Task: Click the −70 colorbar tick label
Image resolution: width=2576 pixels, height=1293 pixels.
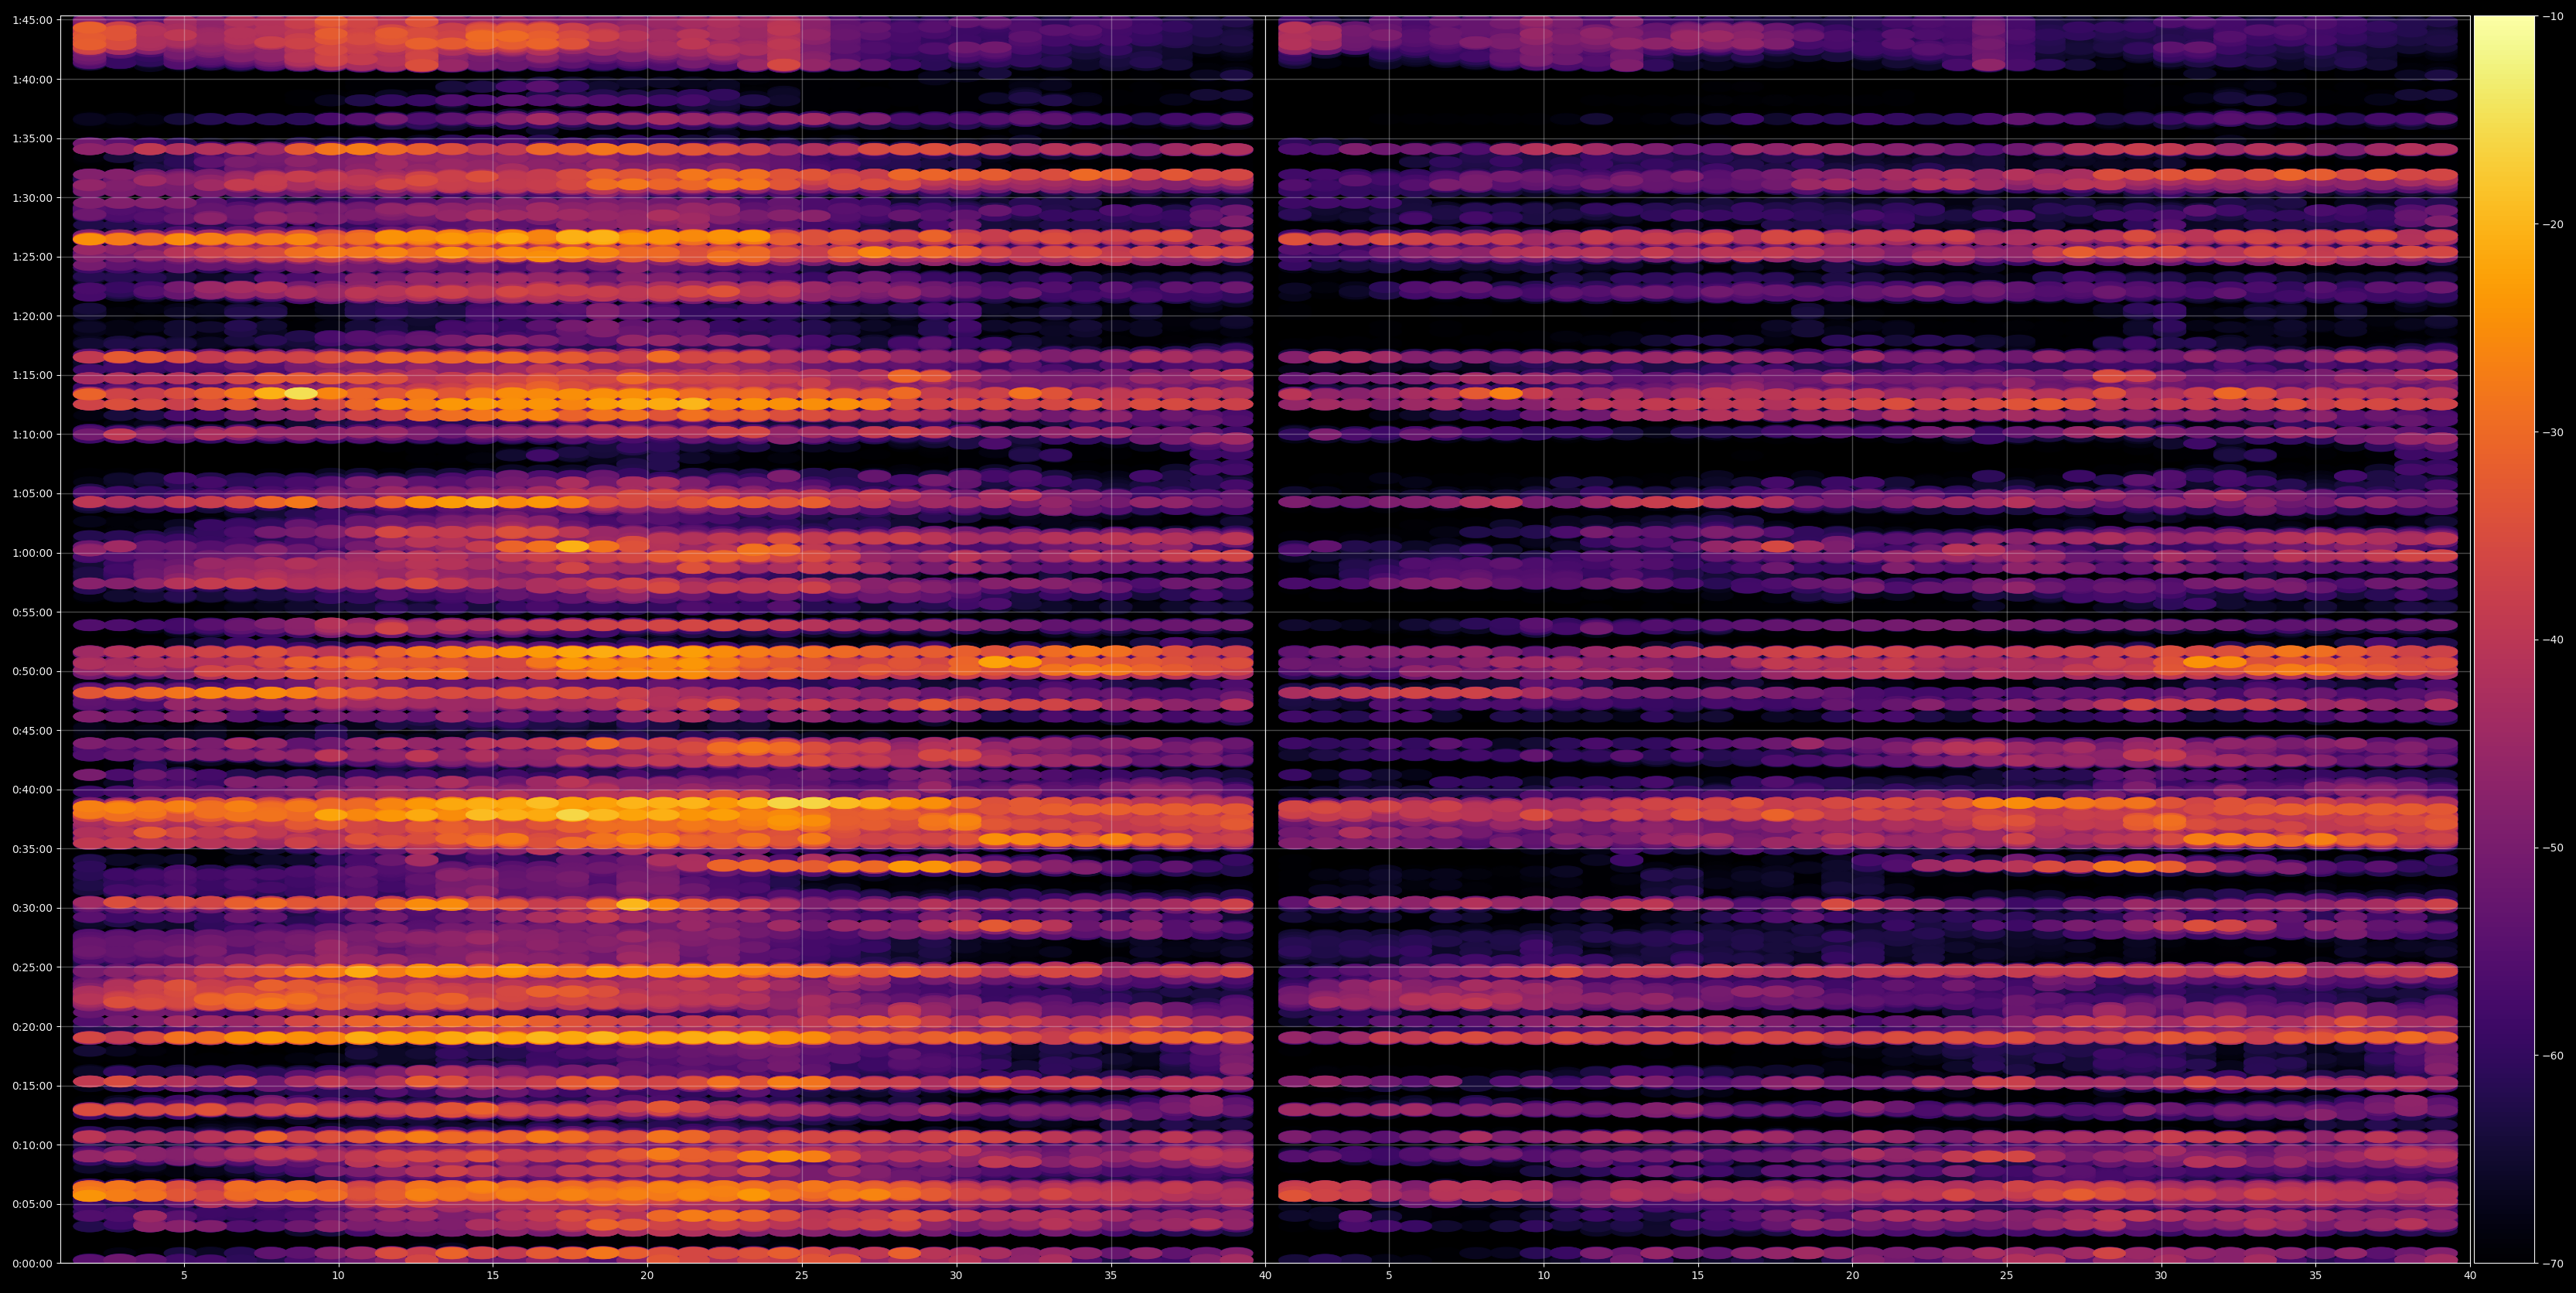Action: 2553,1264
